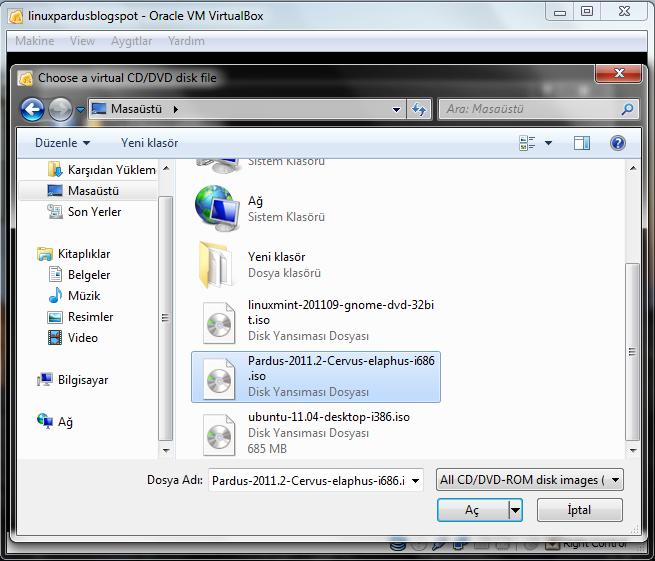Open help with the question mark icon
655x561 pixels.
(617, 143)
